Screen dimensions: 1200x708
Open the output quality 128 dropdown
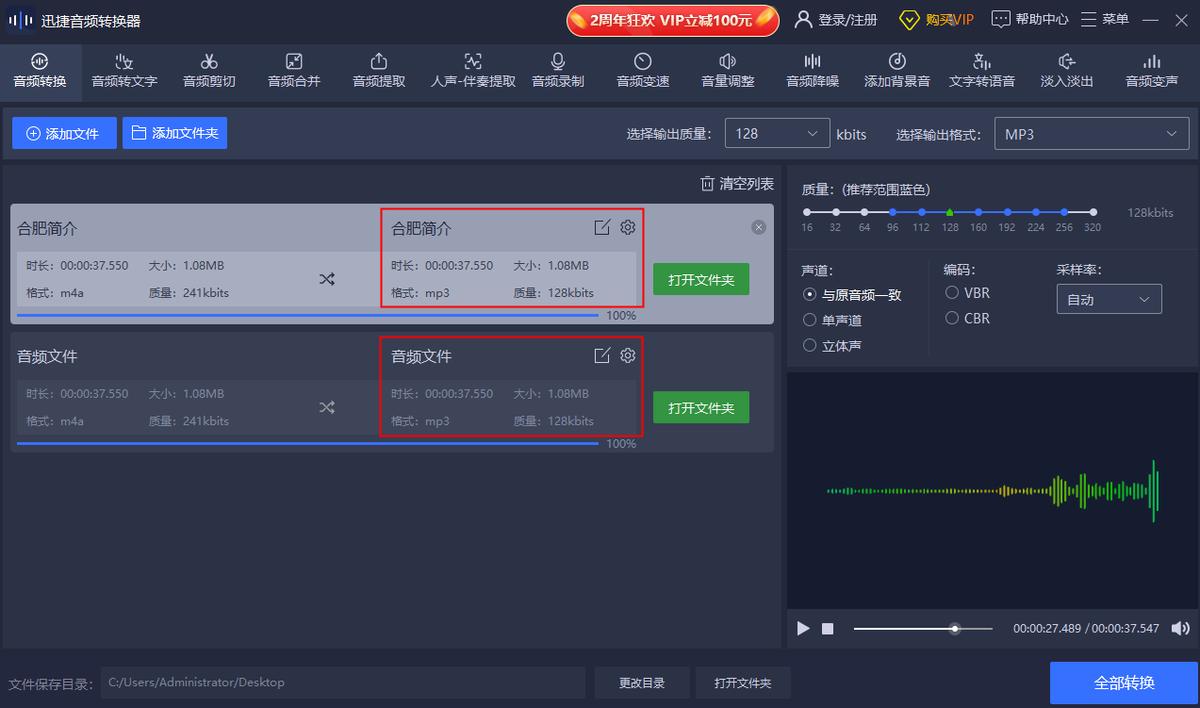pos(777,132)
